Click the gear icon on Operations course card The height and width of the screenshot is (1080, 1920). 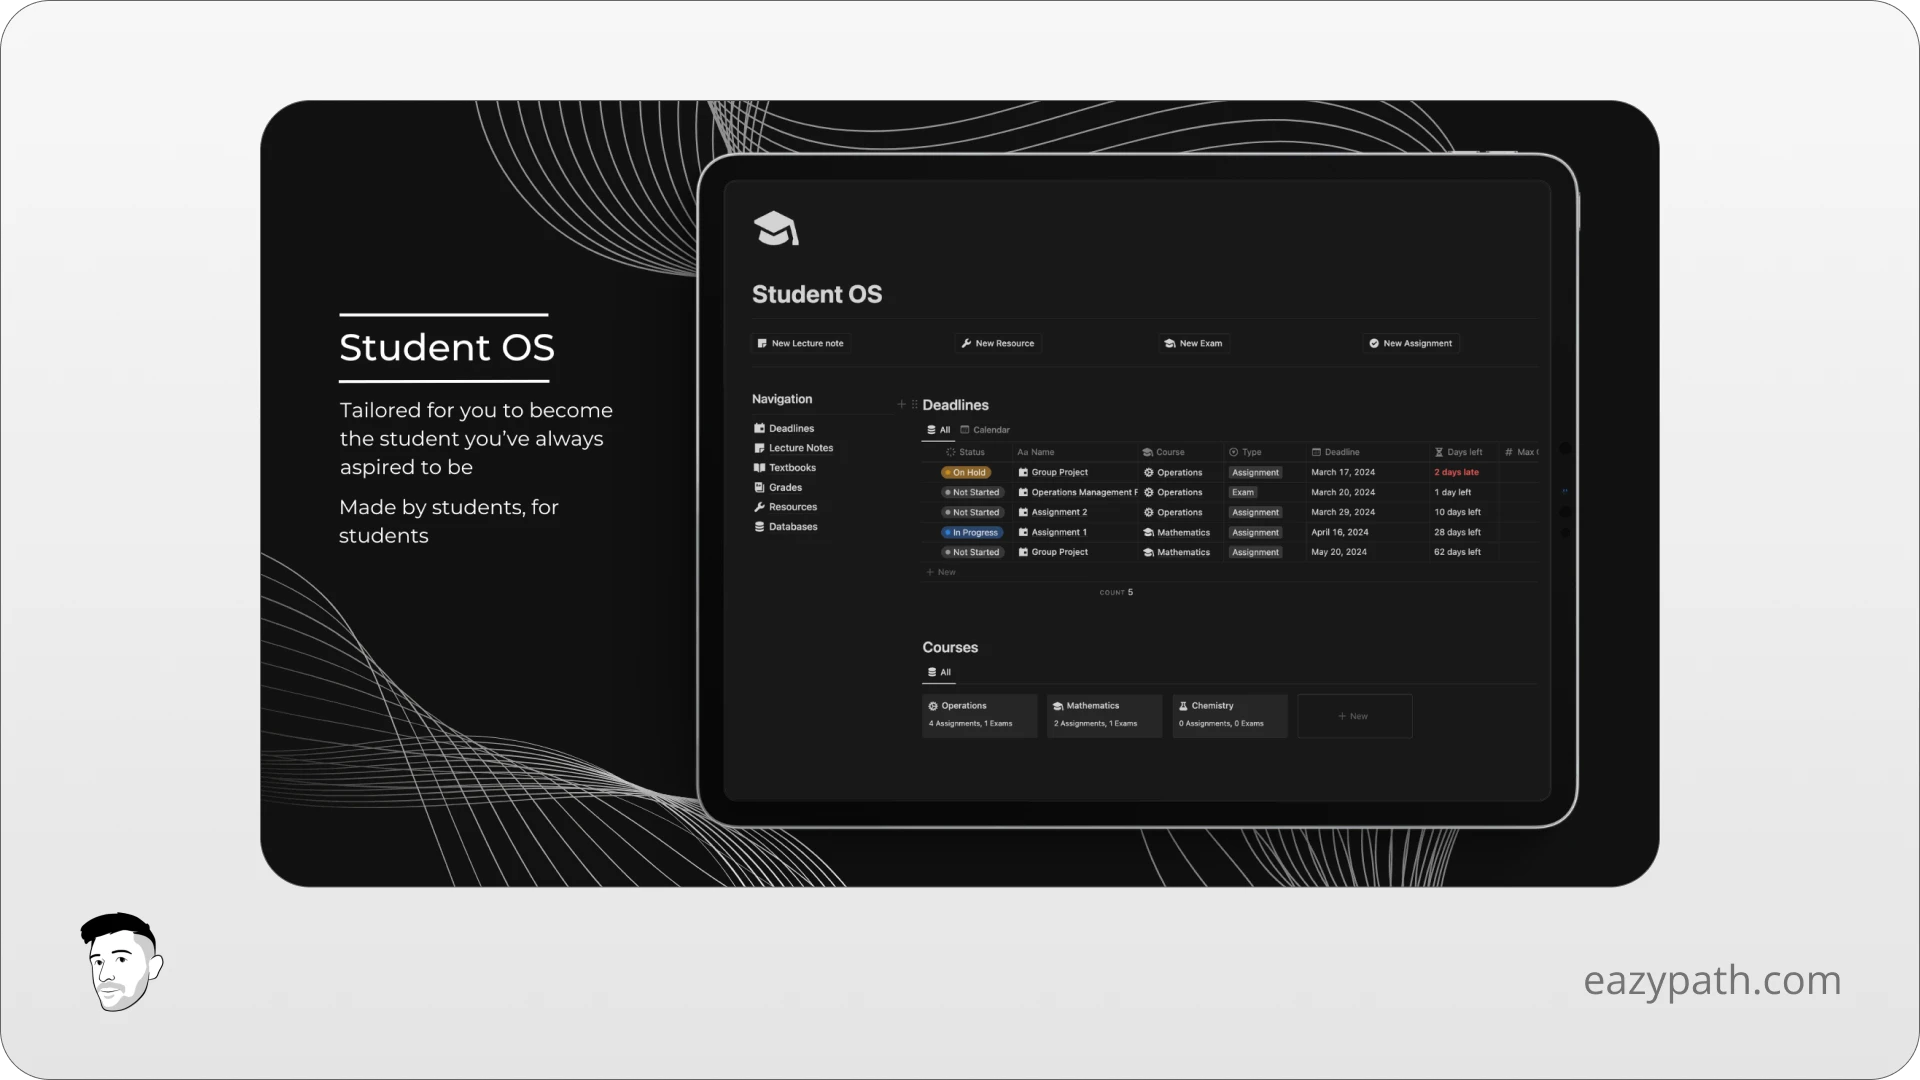[933, 706]
